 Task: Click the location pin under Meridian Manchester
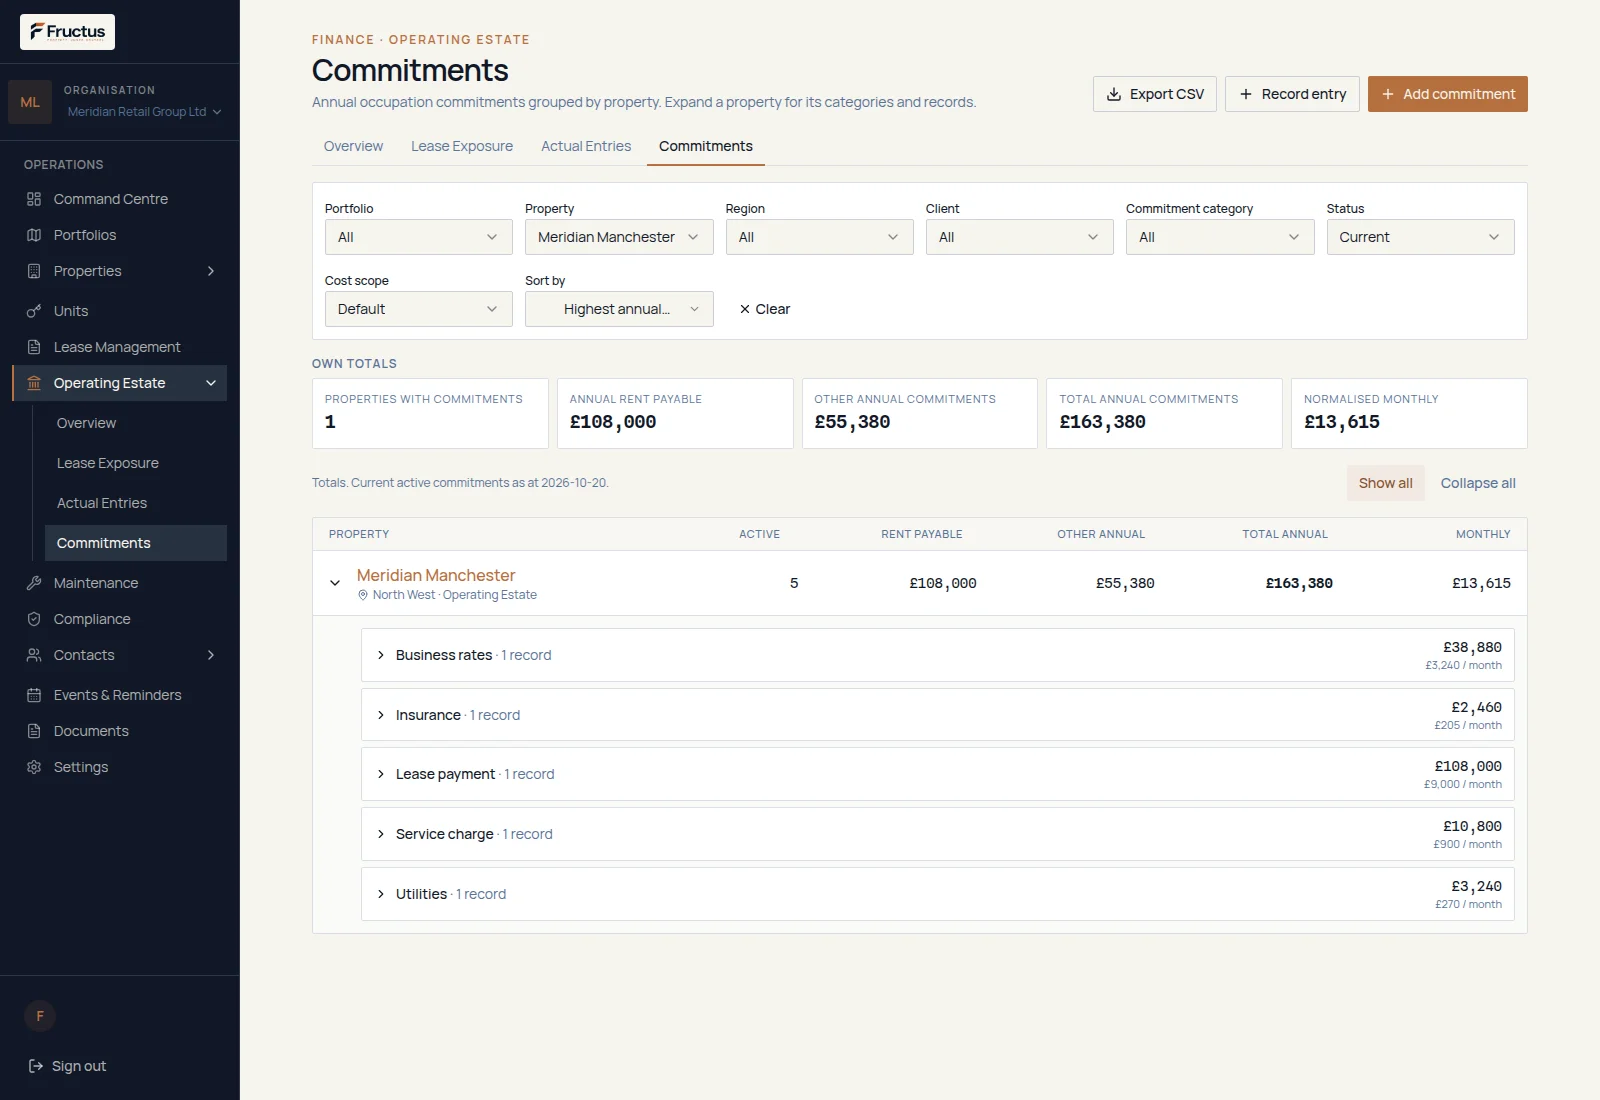(x=363, y=595)
